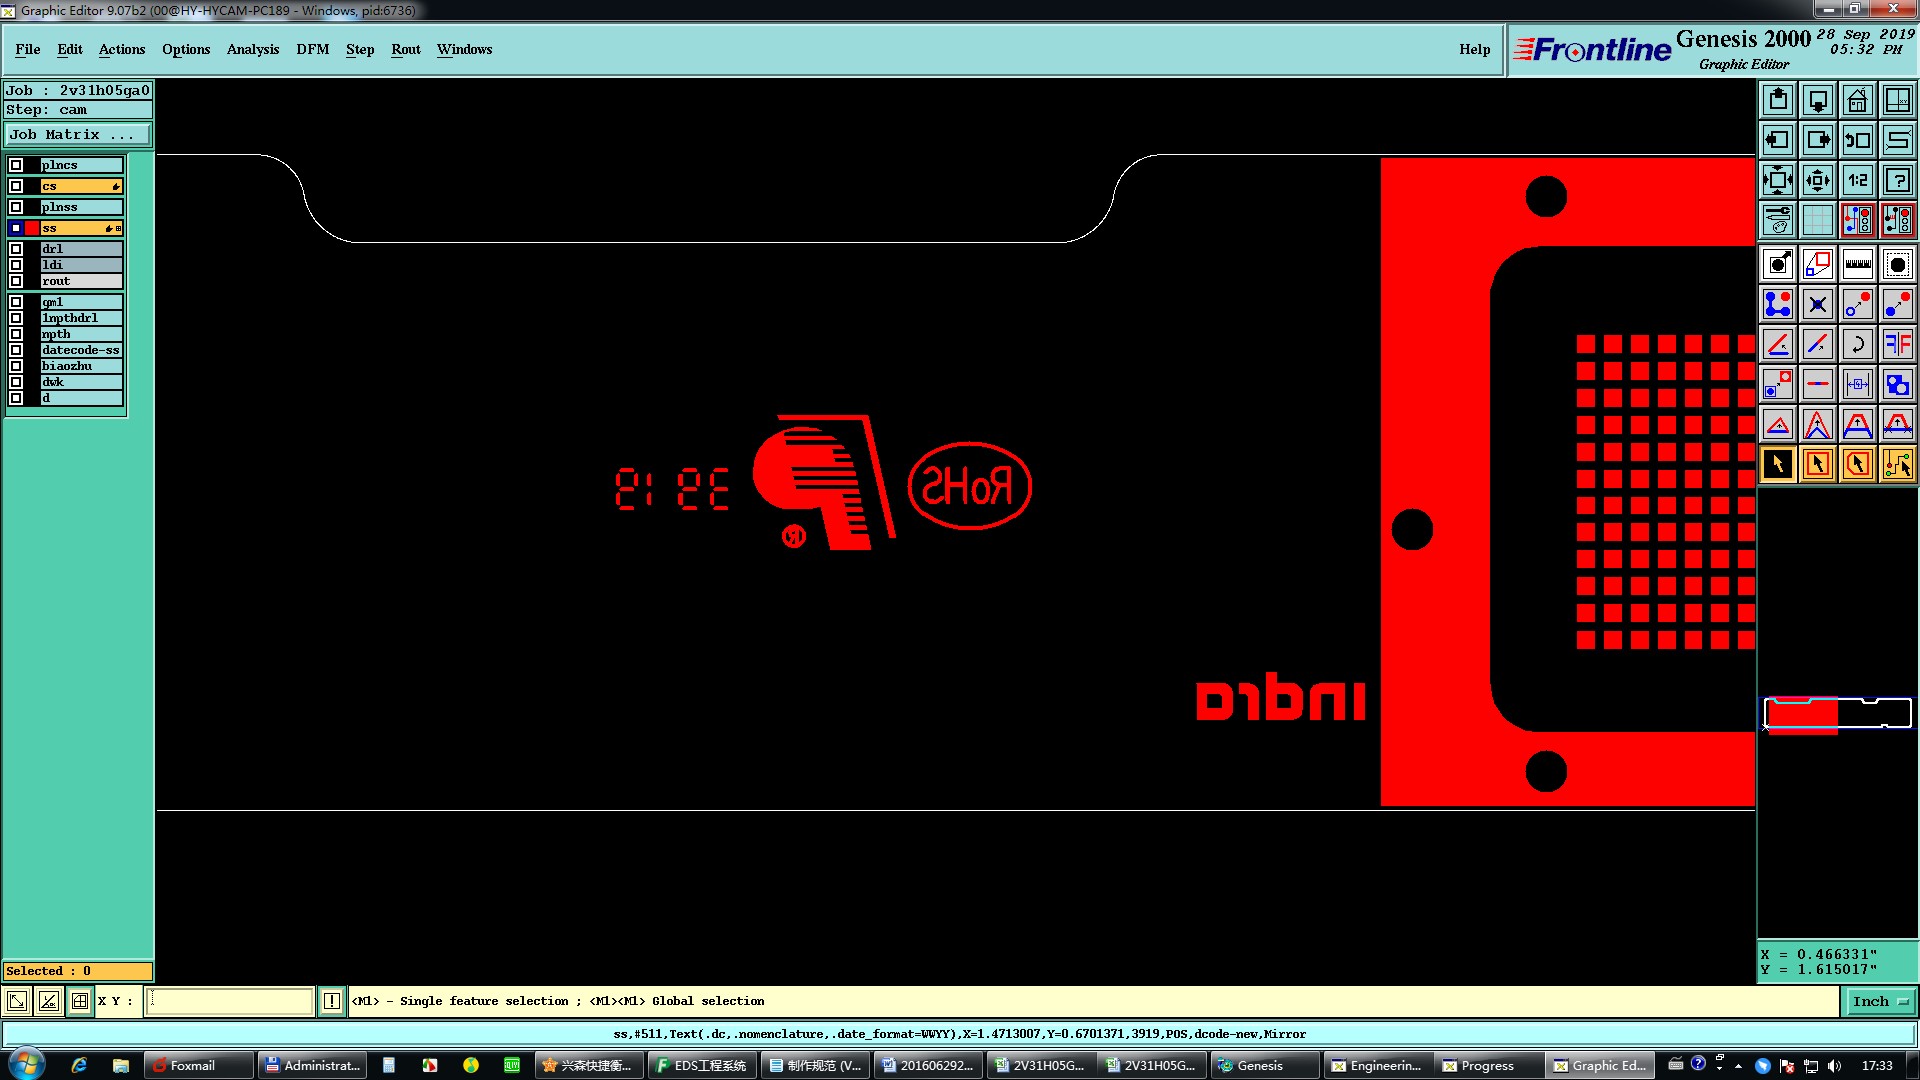Select the ruler measure tool

click(x=1857, y=264)
